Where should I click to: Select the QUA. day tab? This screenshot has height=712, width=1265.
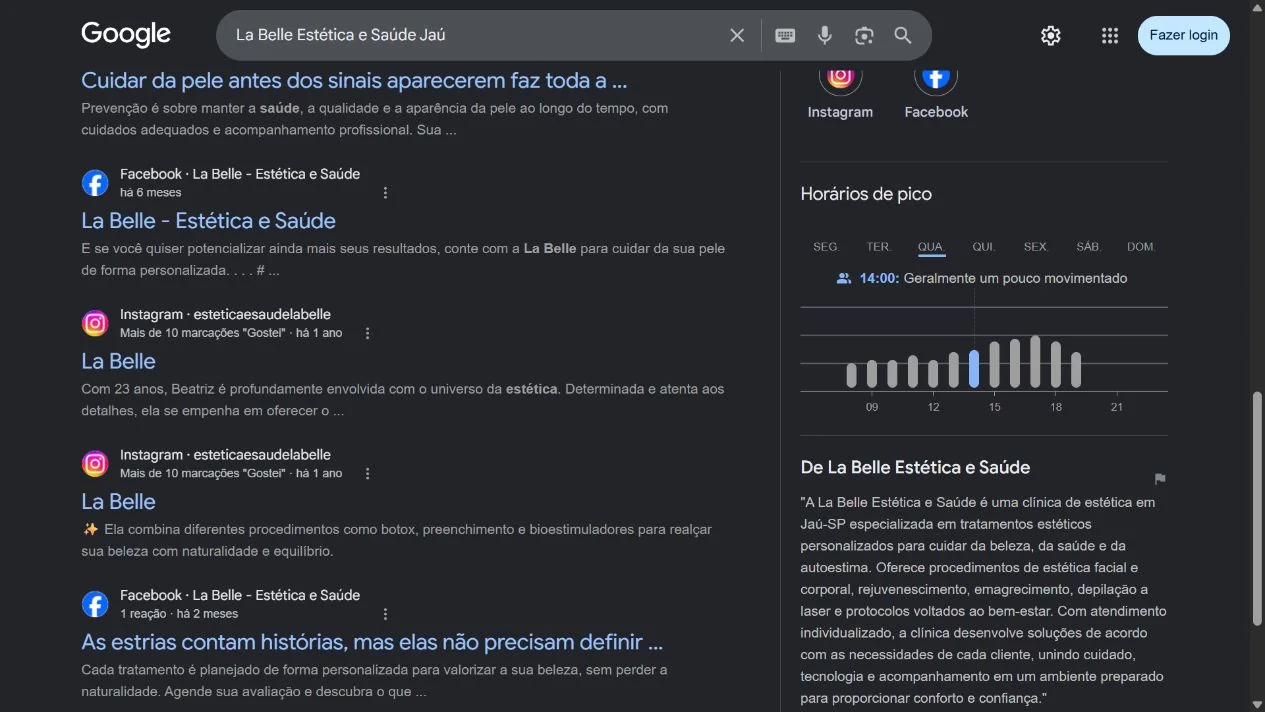click(x=931, y=247)
